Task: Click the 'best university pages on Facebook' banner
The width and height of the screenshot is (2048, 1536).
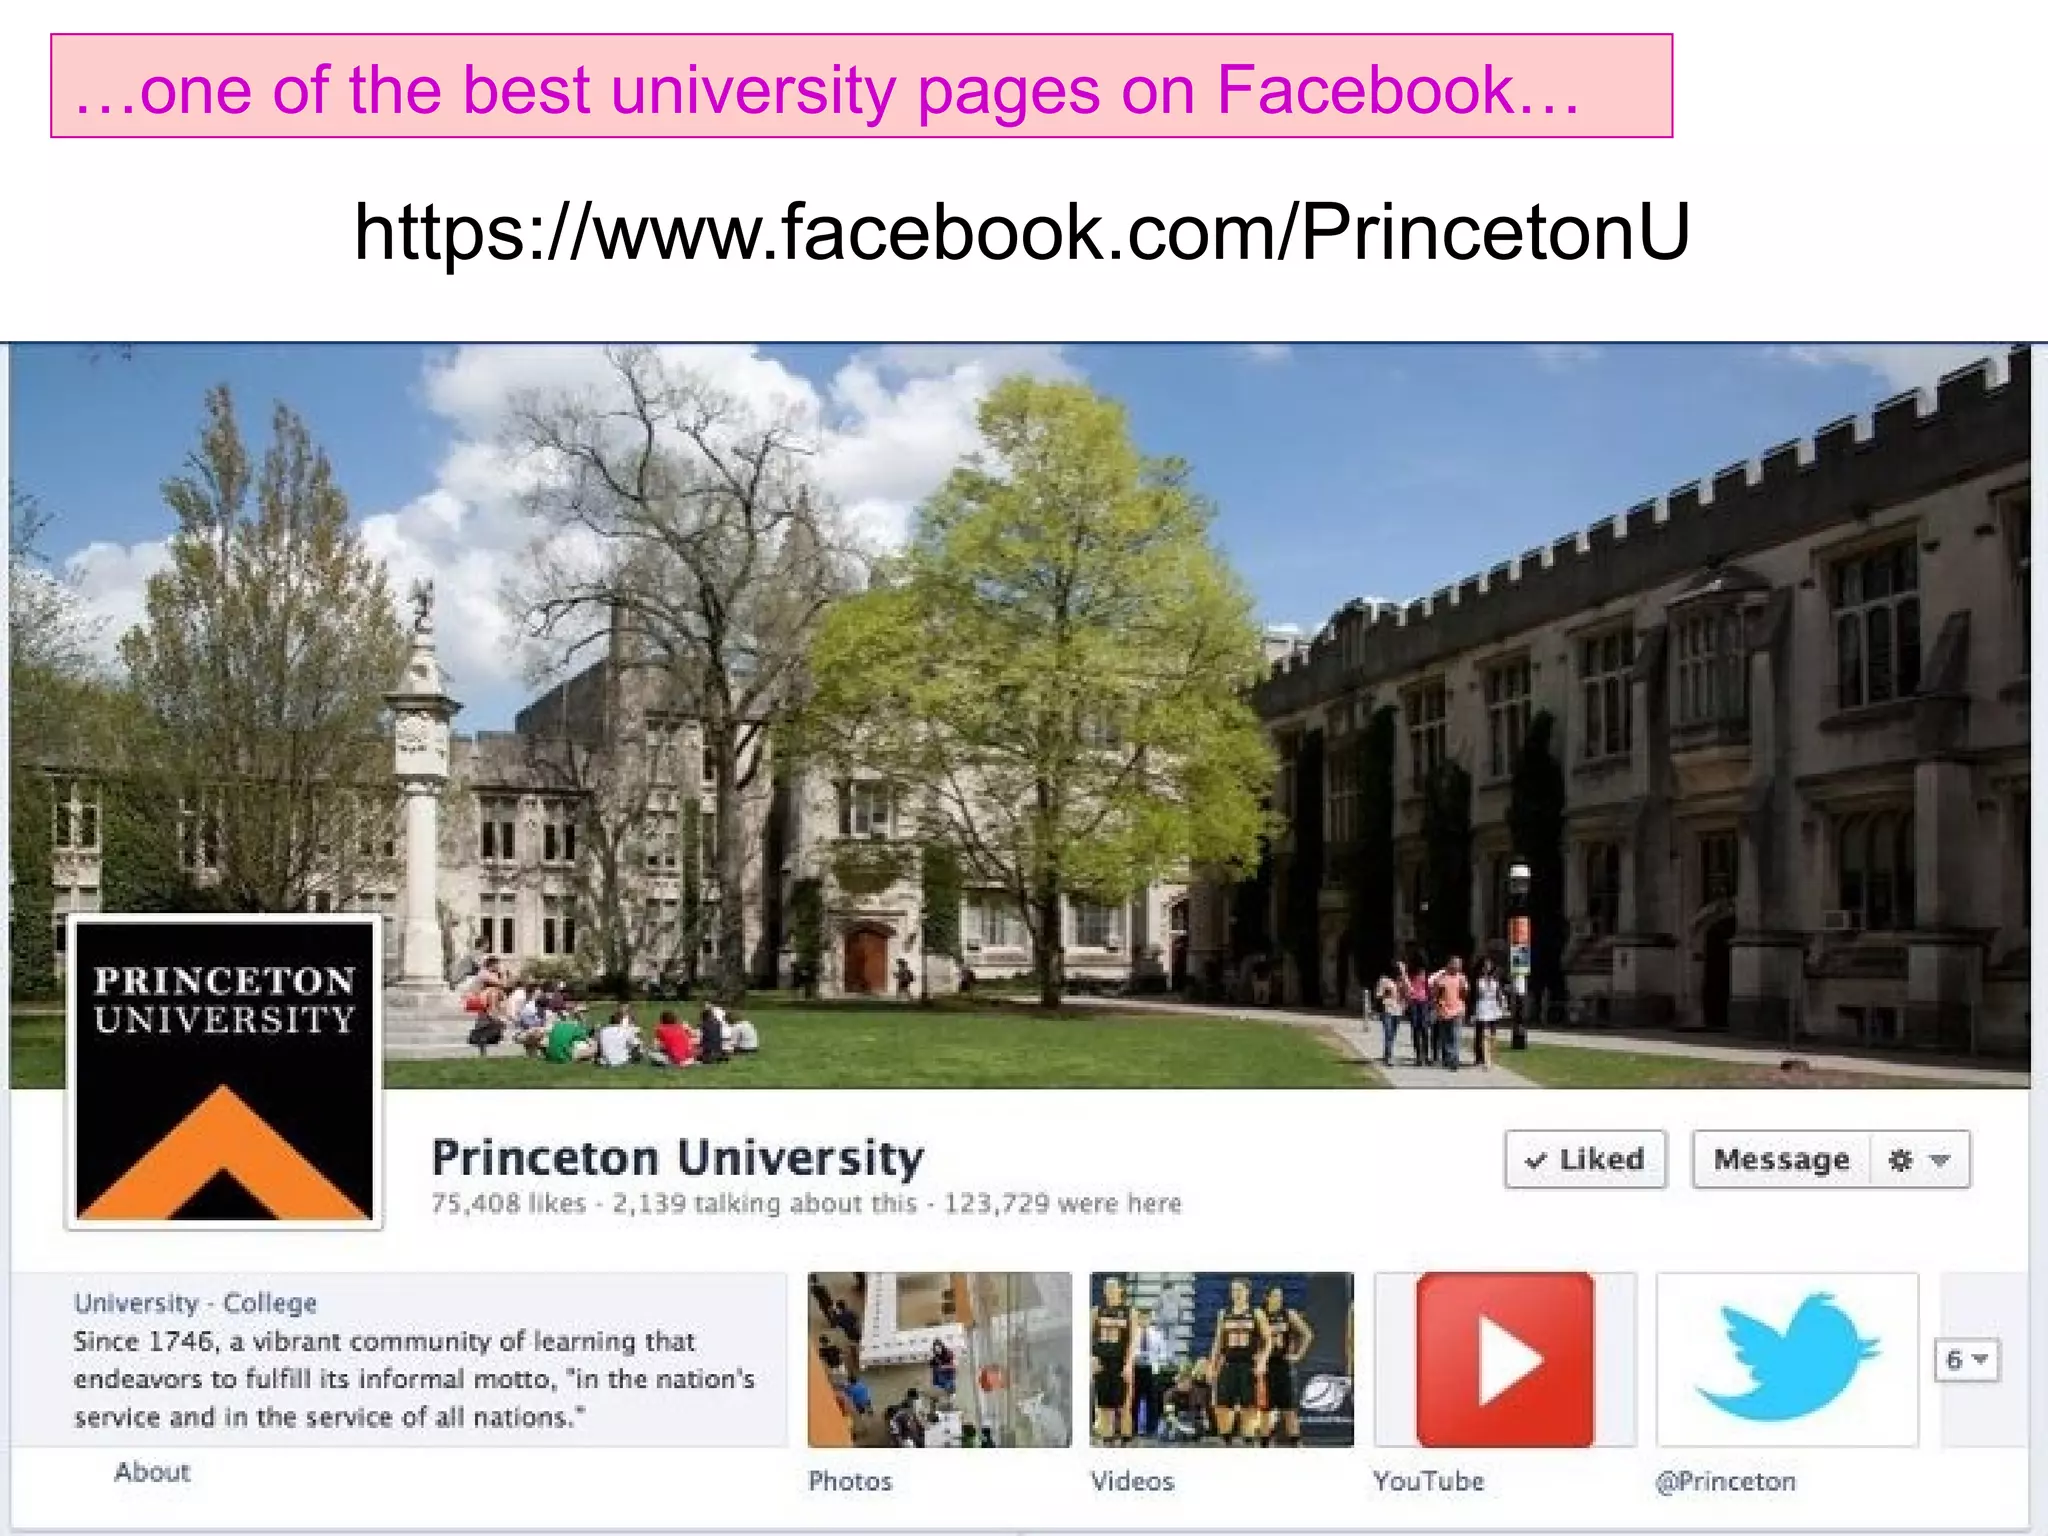Action: [861, 86]
